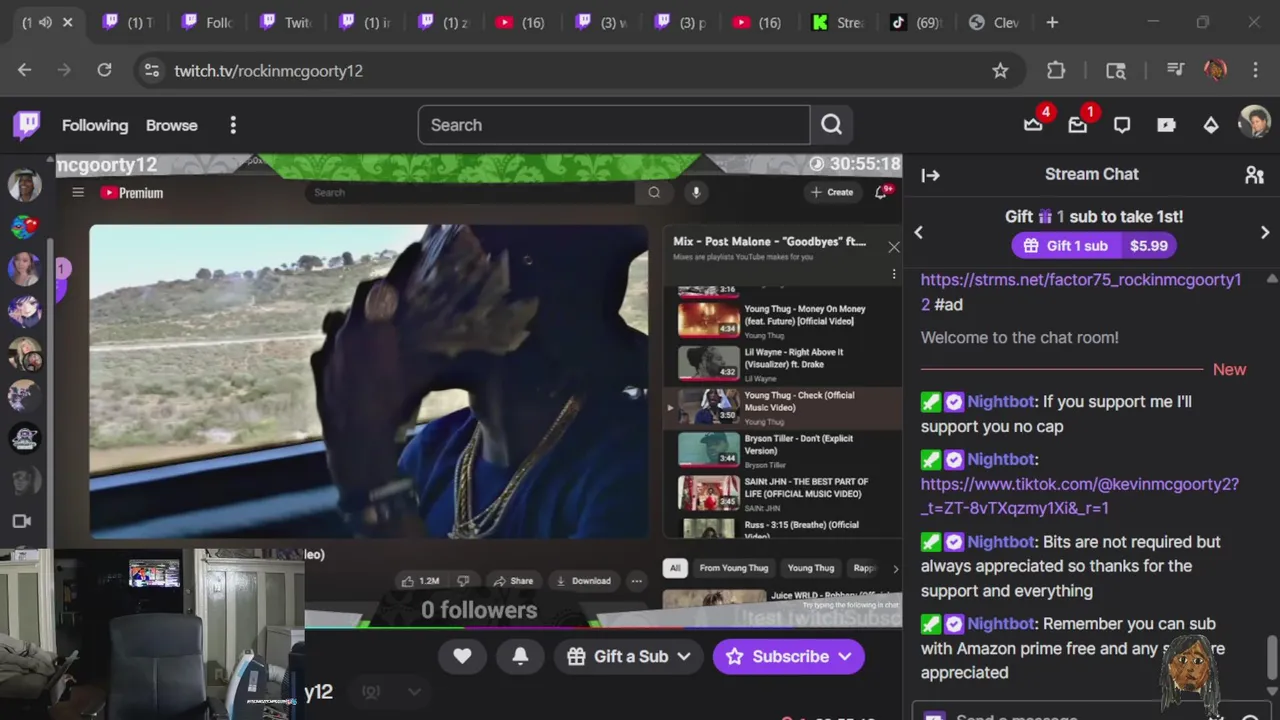Viewport: 1280px width, 720px height.
Task: Open Prime loot crown inbox
Action: tap(1033, 125)
